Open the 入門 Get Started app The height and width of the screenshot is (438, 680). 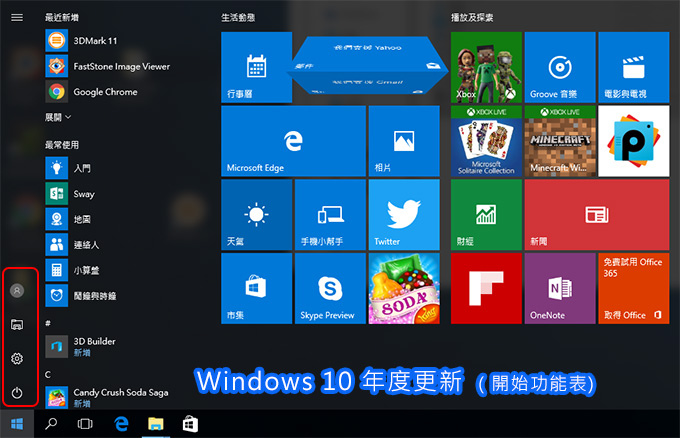tap(68, 168)
